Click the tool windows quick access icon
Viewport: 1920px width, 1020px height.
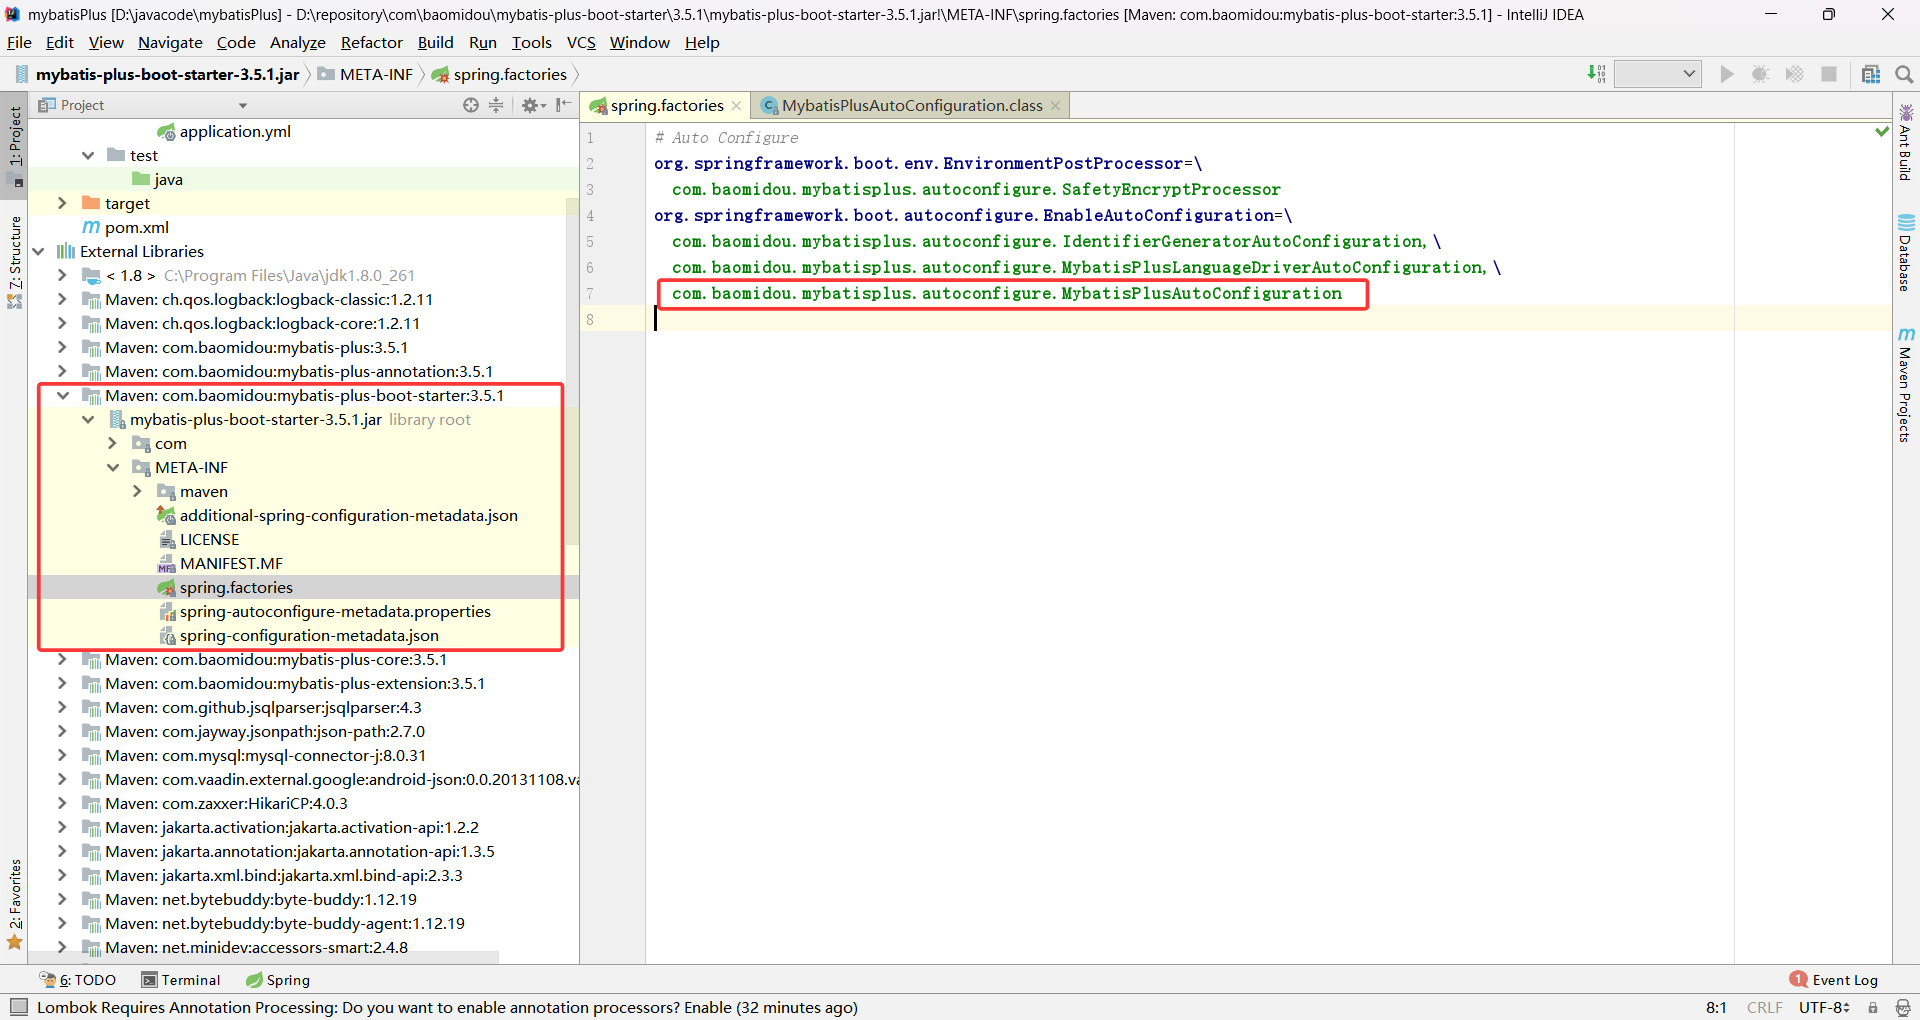[x=19, y=1007]
